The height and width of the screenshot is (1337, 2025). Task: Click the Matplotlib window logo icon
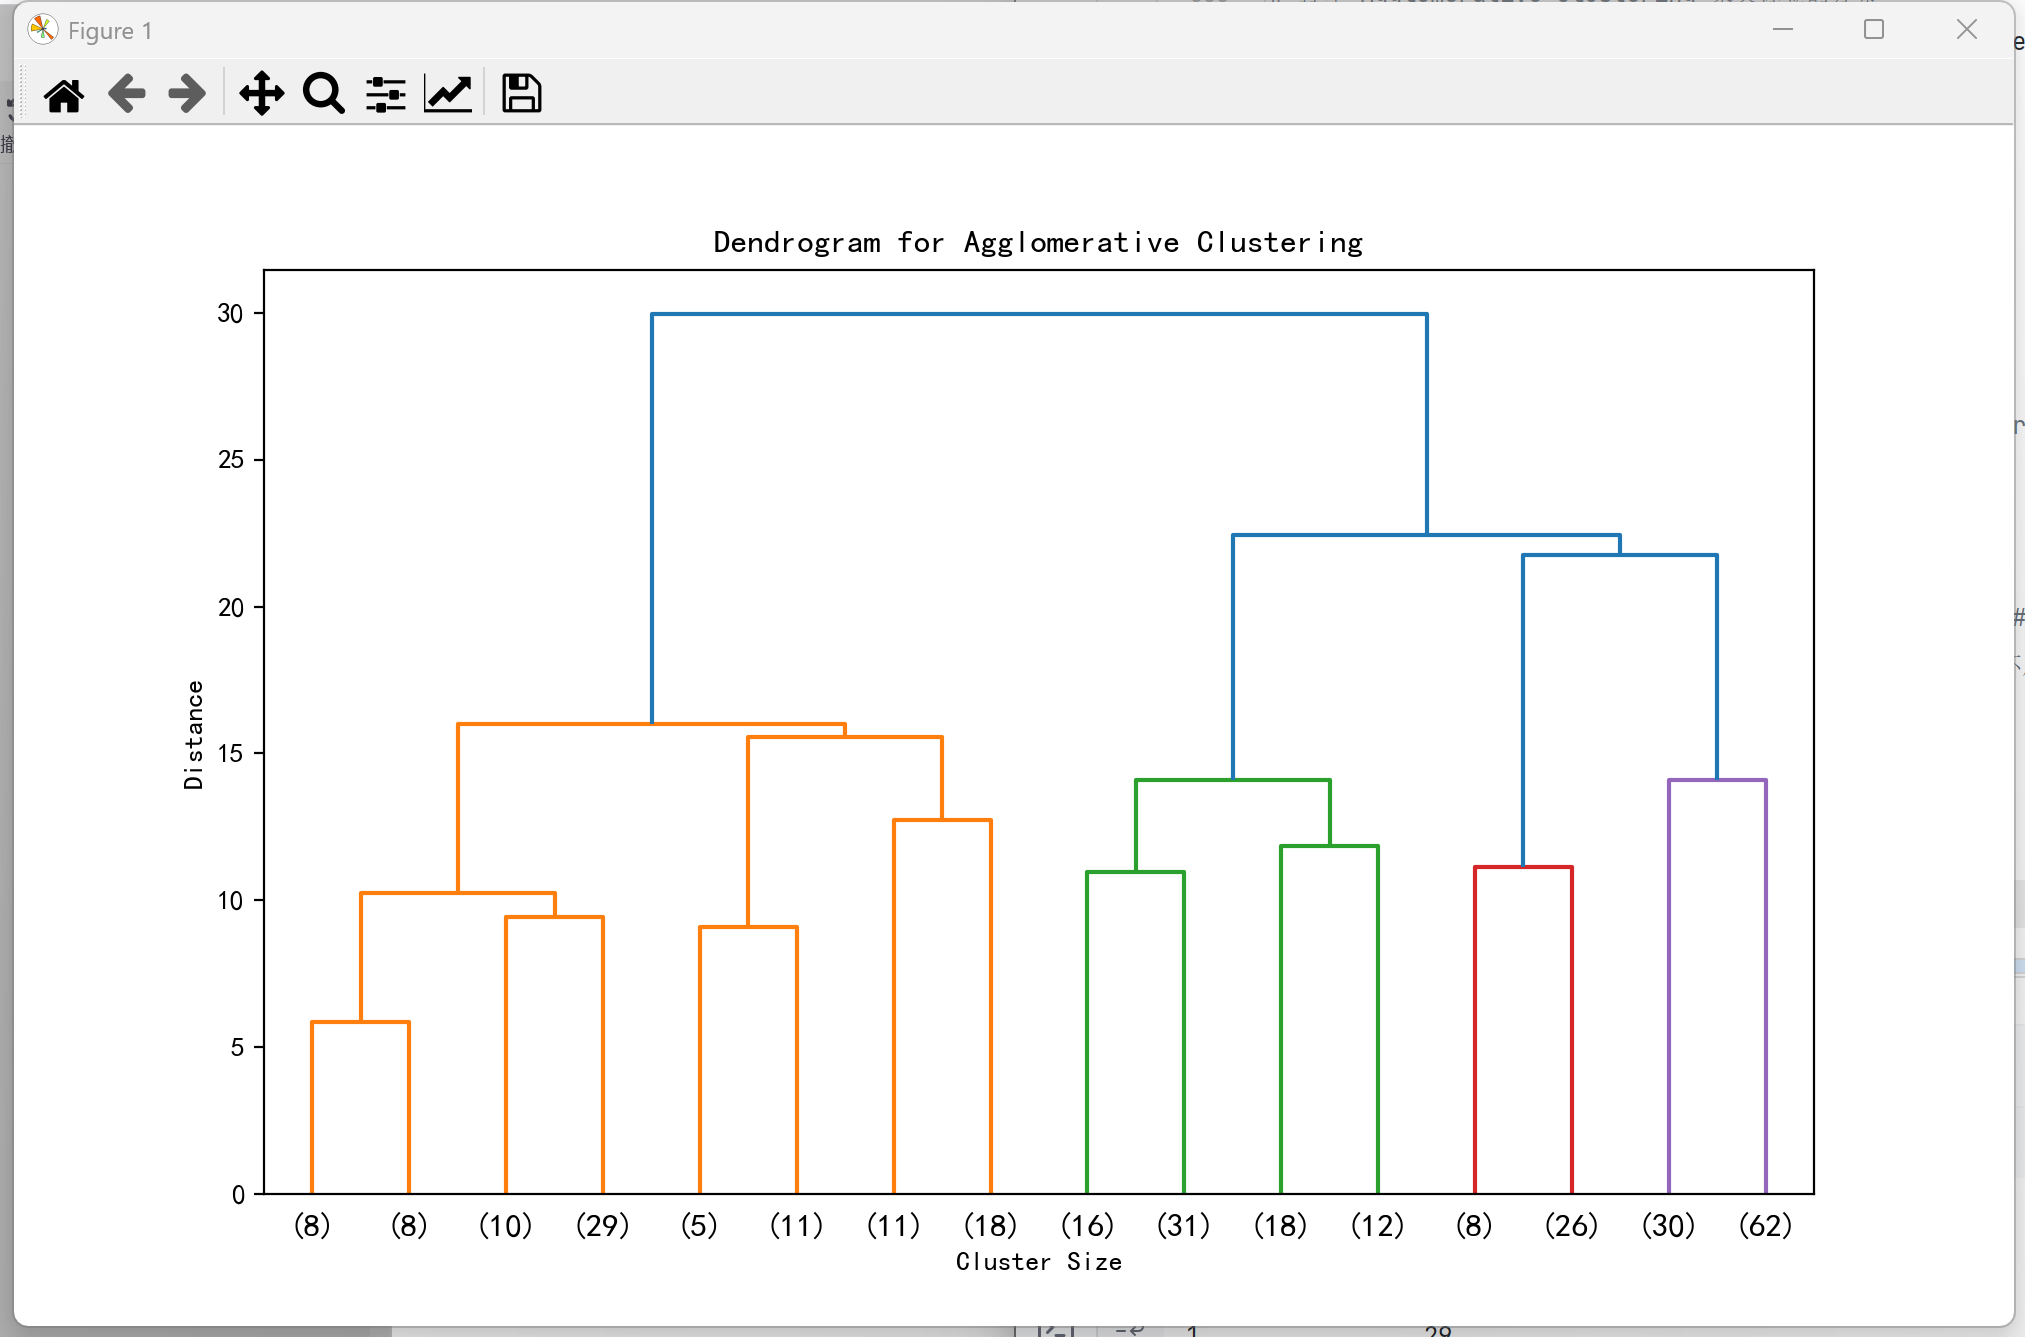(42, 30)
